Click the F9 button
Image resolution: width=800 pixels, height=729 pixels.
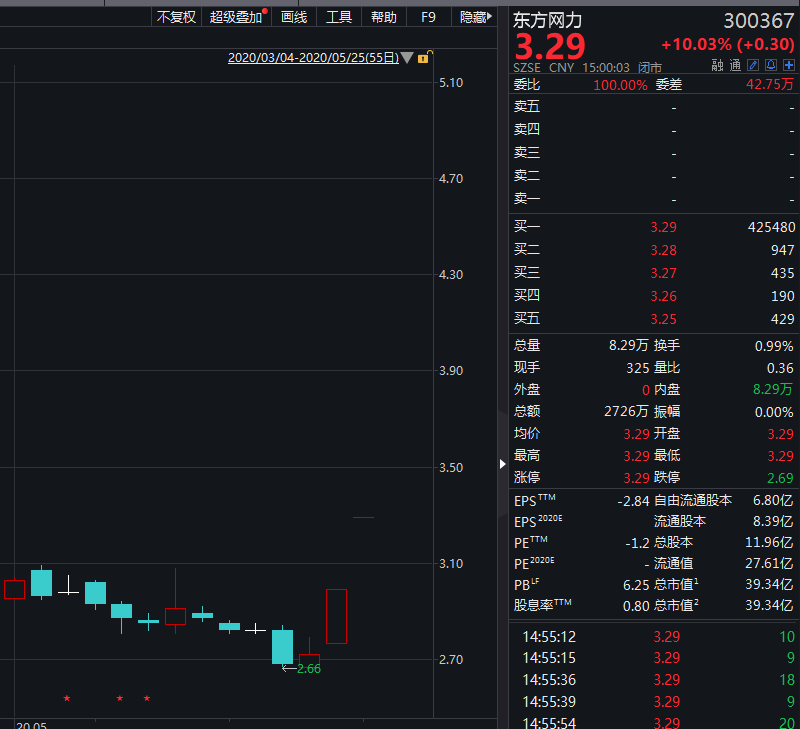429,17
